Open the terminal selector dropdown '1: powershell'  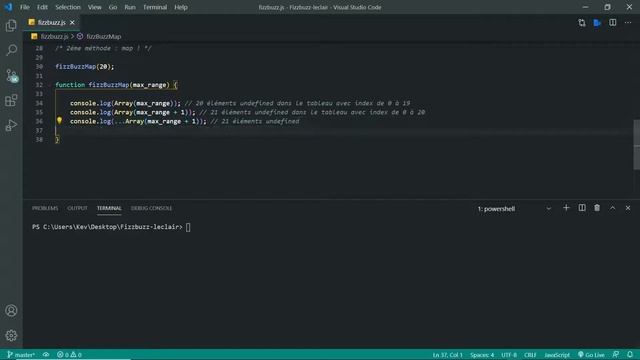(514, 209)
